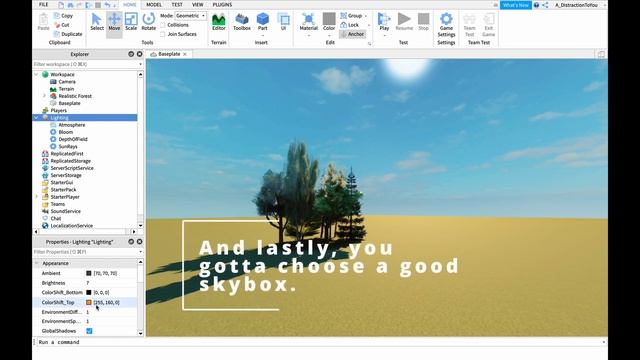Switch to the PLUGINS ribbon tab
Screen dimensions: 640x360
222,4
